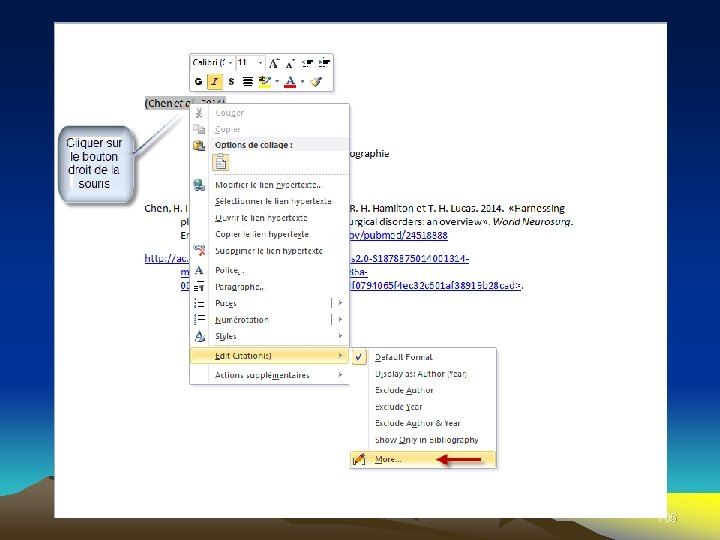The width and height of the screenshot is (720, 540).
Task: Open the Calibri font name dropdown
Action: click(230, 62)
